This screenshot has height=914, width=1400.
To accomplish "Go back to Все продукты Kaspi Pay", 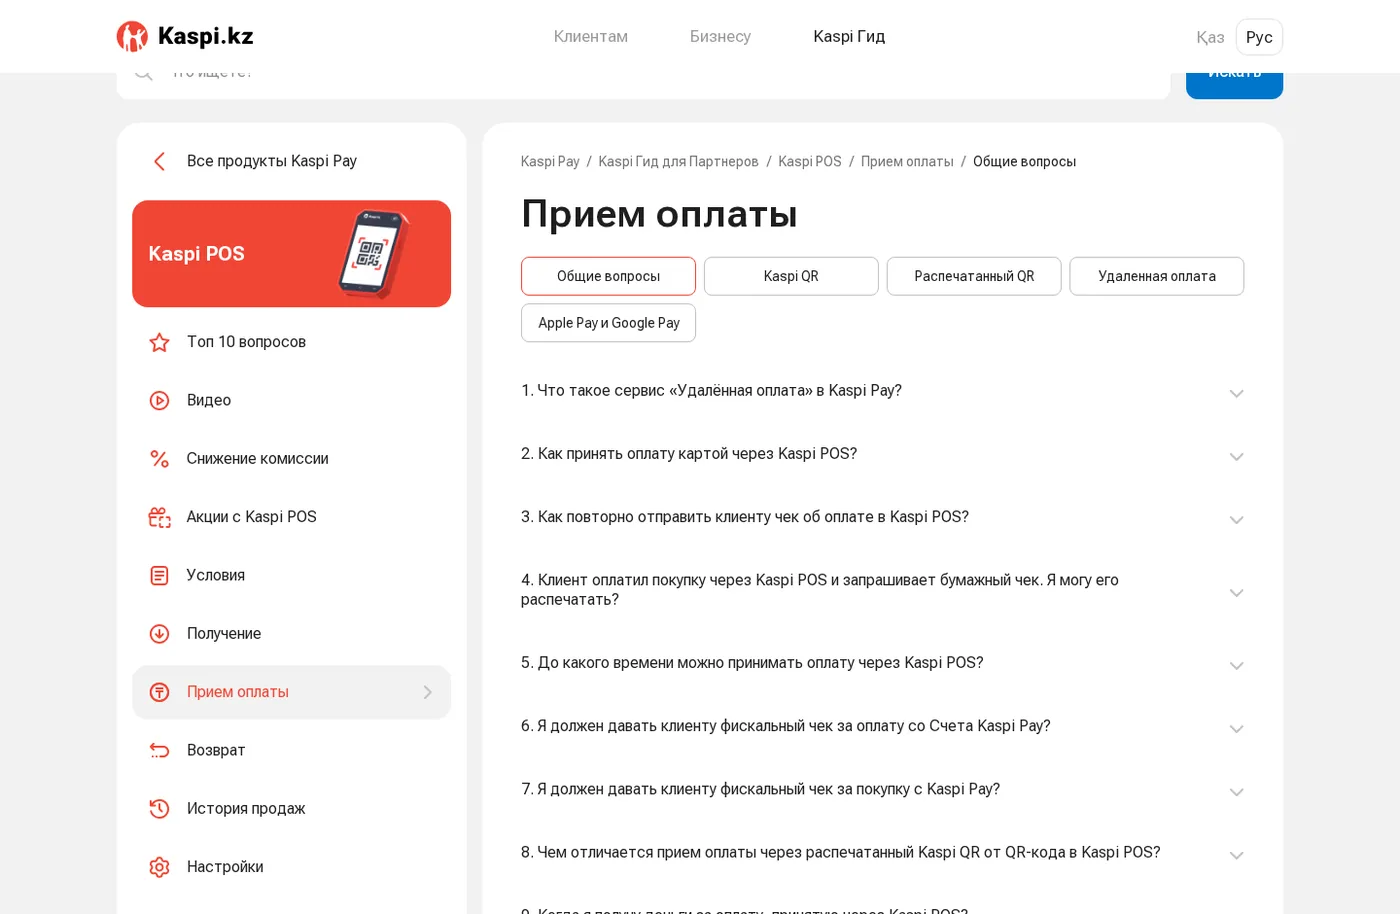I will 255,161.
